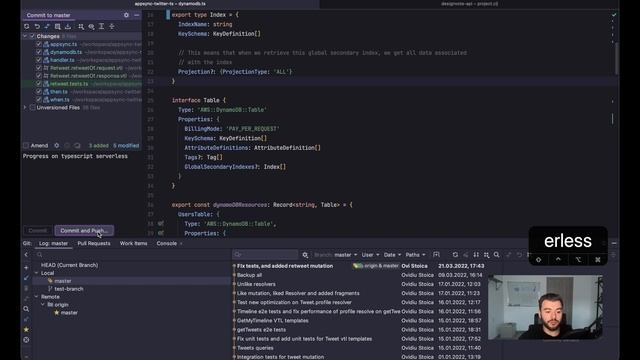This screenshot has height=360, width=640.
Task: Click the Show Diff icon in Commit toolbar
Action: [x=47, y=27]
